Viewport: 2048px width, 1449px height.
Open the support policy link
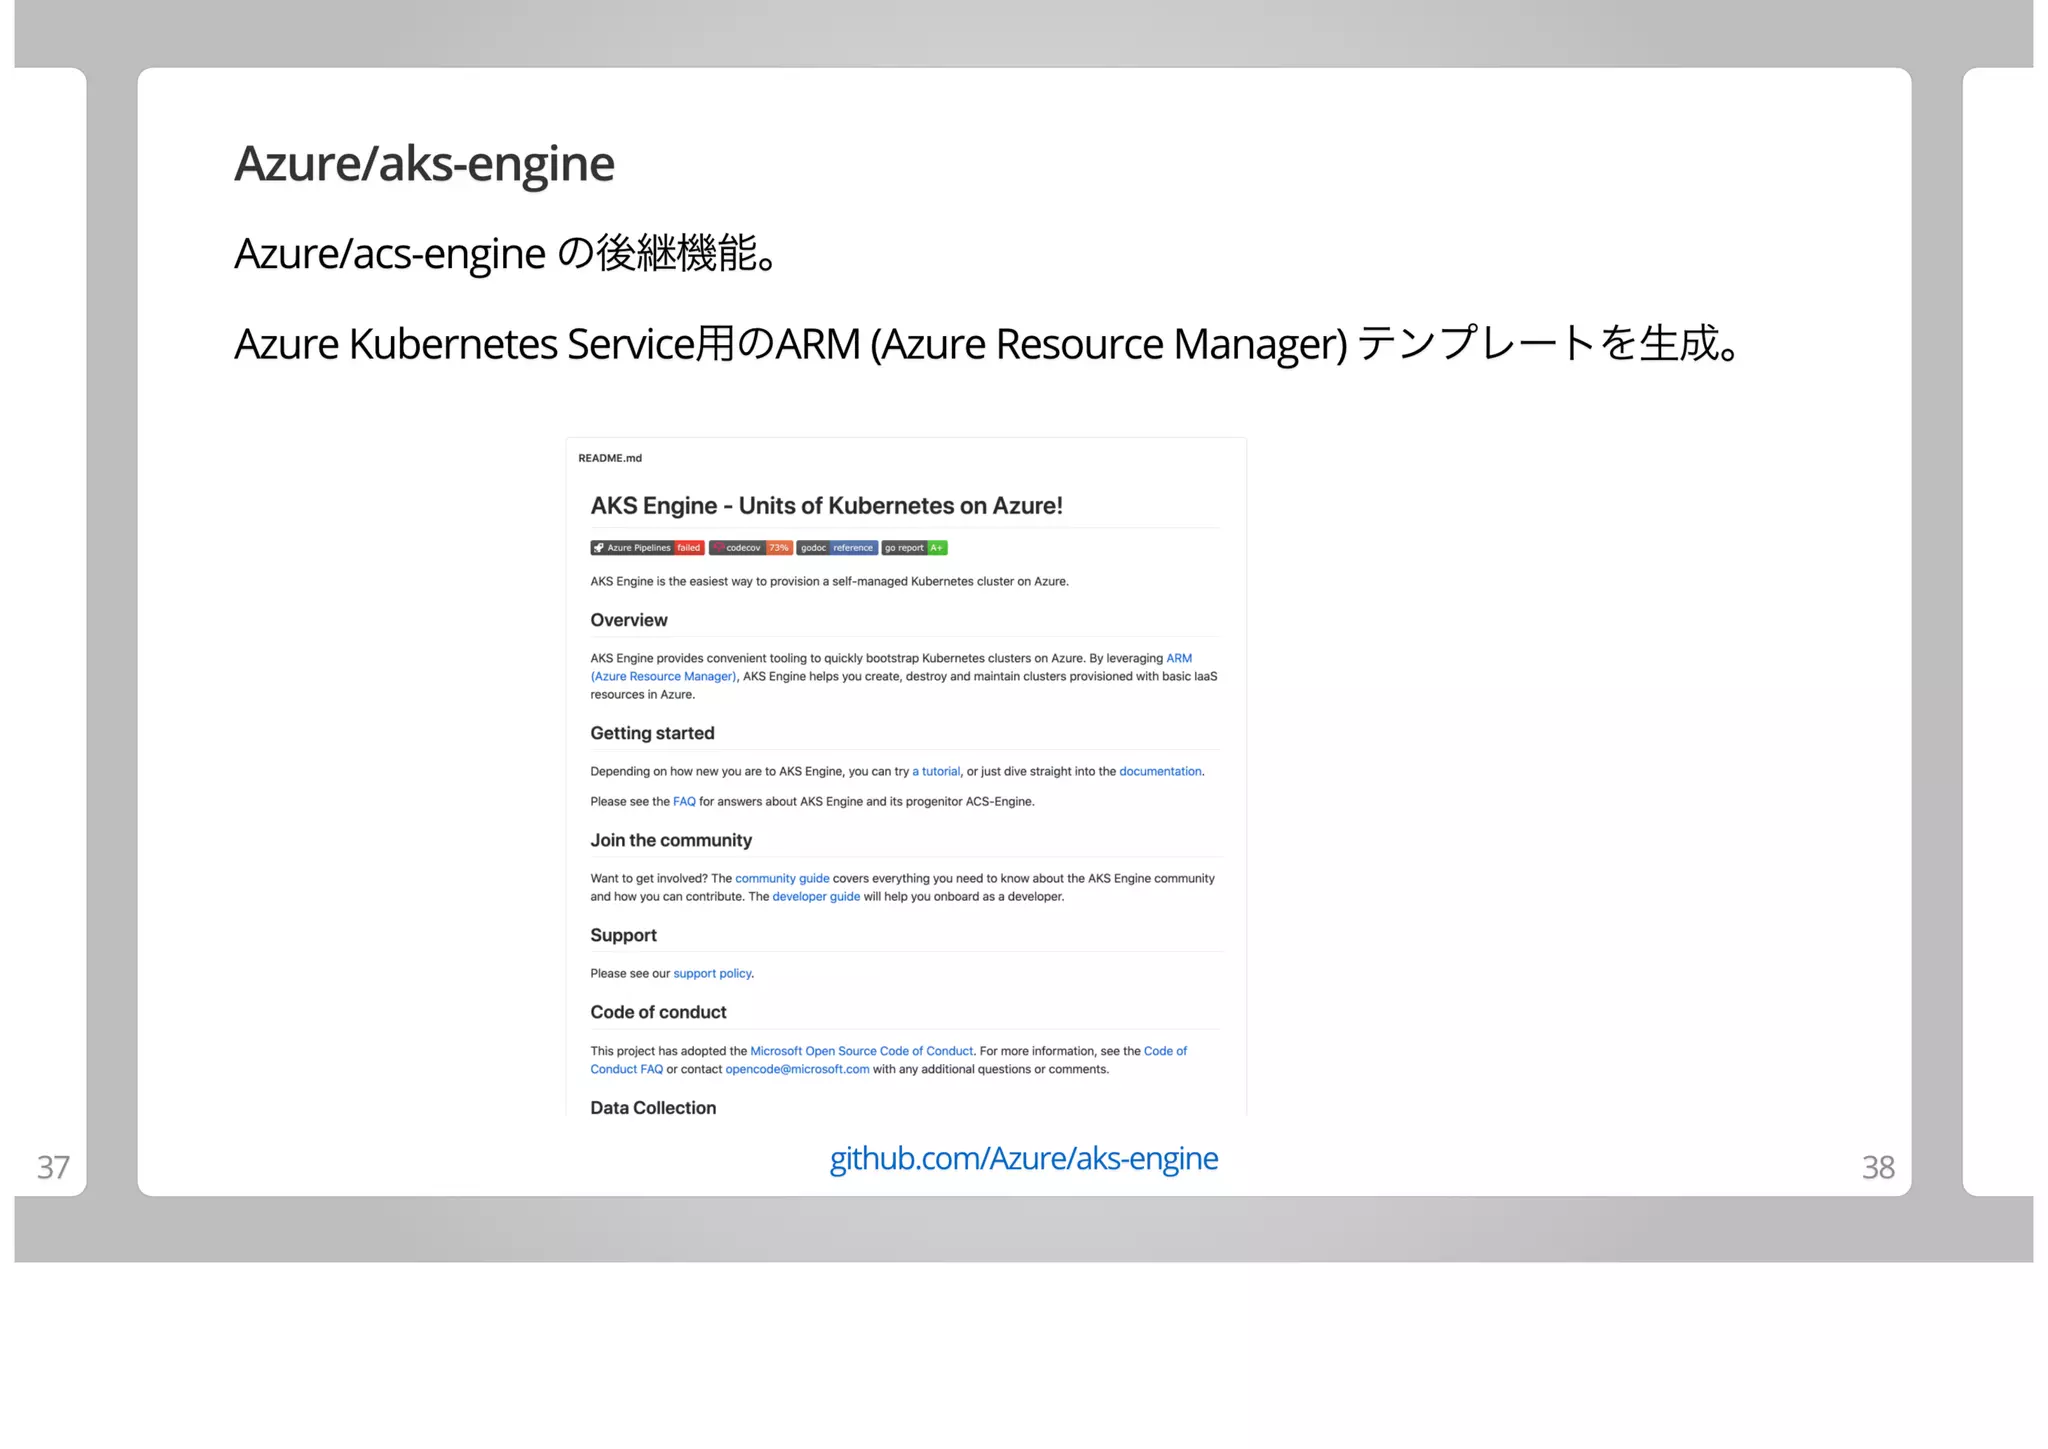coord(712,973)
